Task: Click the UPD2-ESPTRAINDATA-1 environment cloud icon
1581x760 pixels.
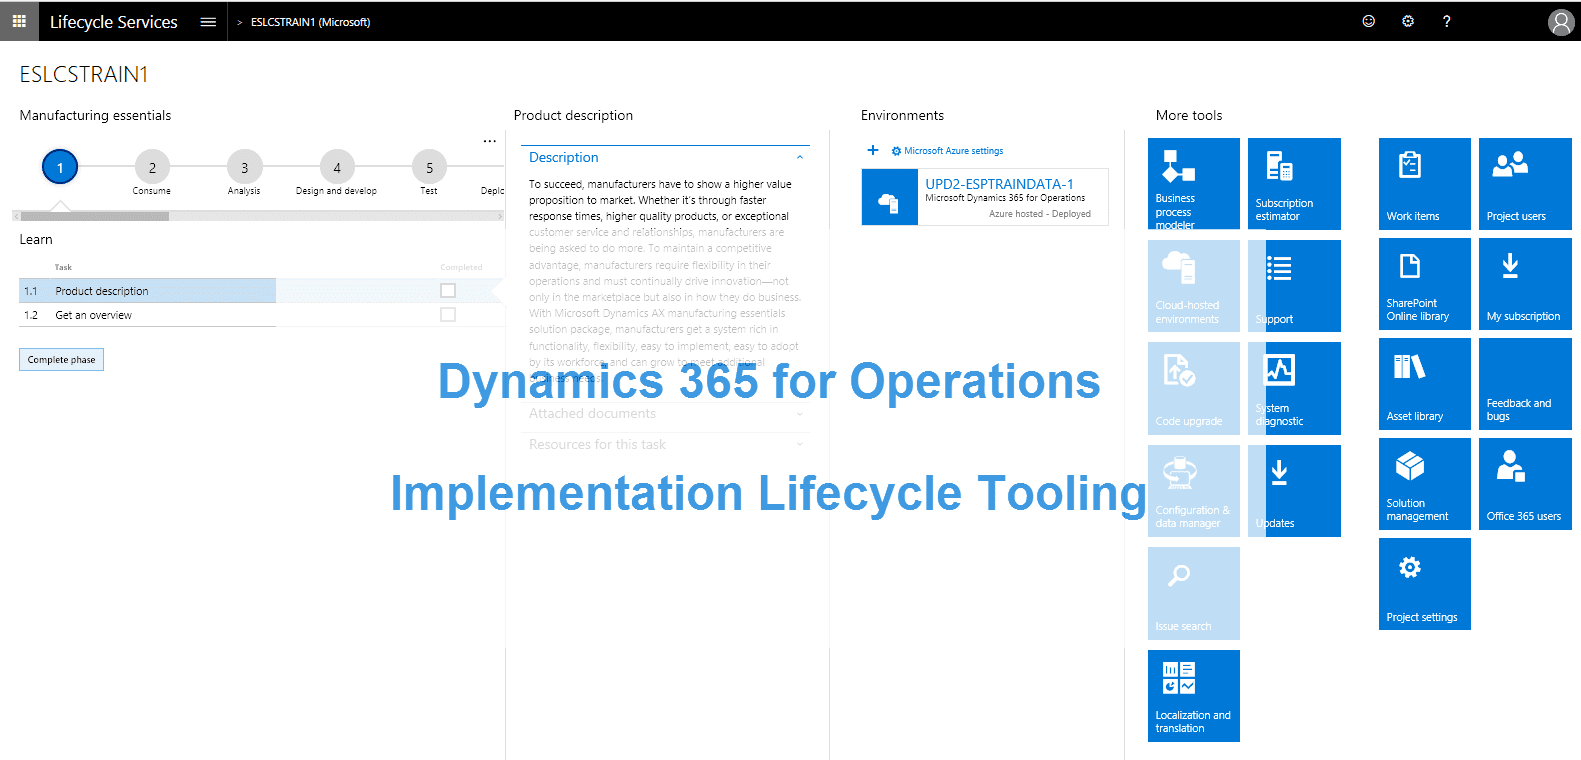Action: coord(889,197)
